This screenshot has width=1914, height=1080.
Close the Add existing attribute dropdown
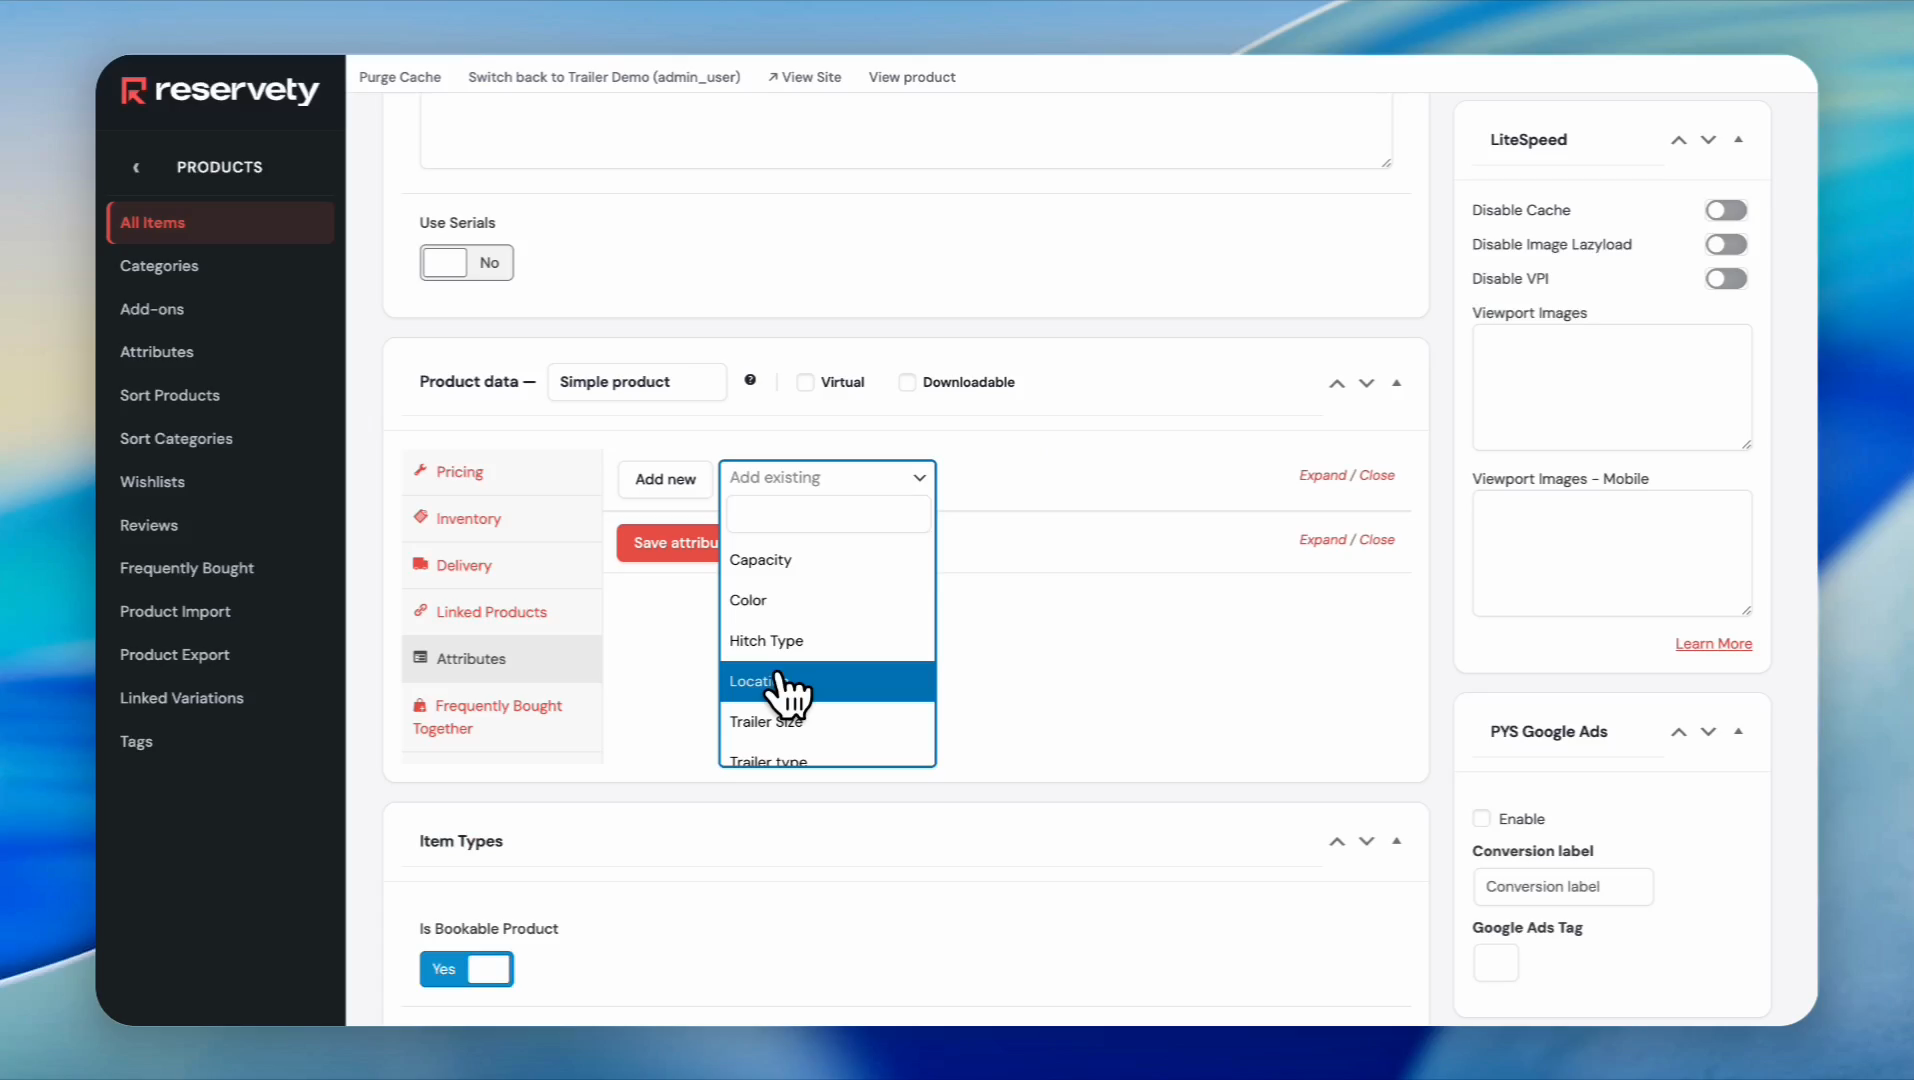tap(827, 478)
